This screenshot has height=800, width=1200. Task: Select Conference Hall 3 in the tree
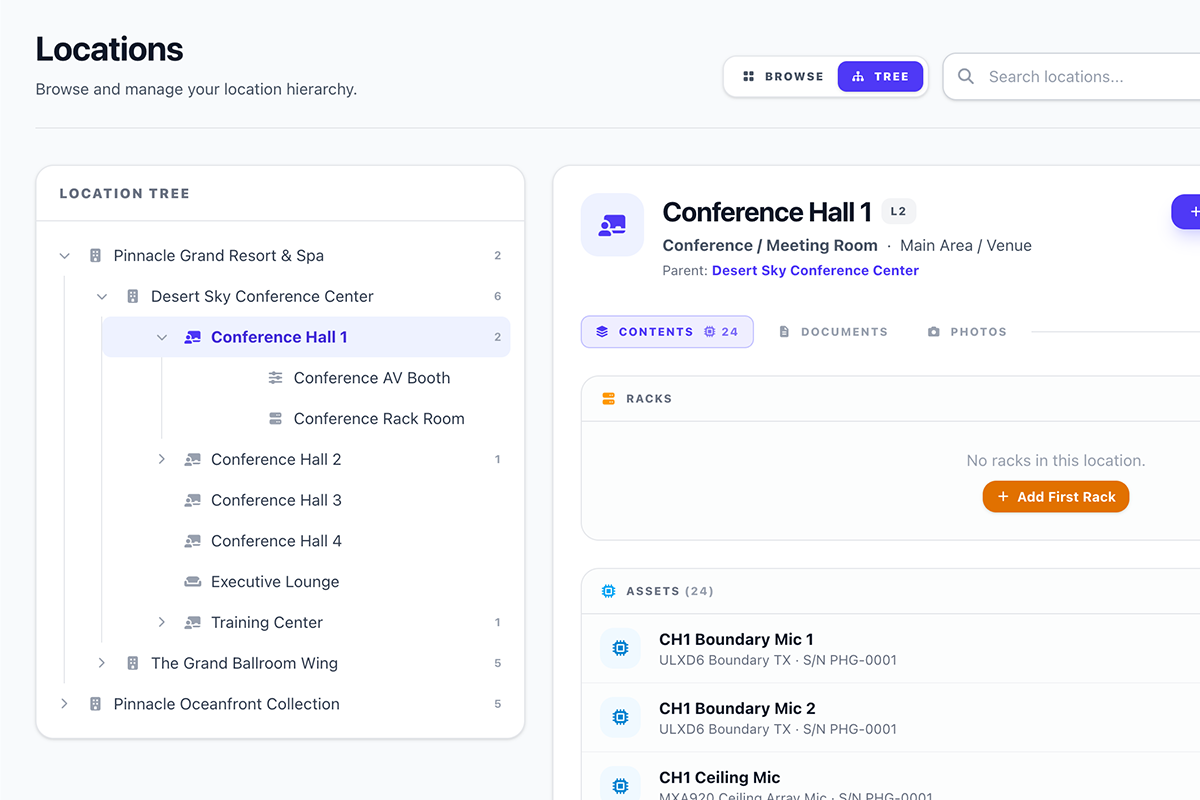click(x=276, y=500)
